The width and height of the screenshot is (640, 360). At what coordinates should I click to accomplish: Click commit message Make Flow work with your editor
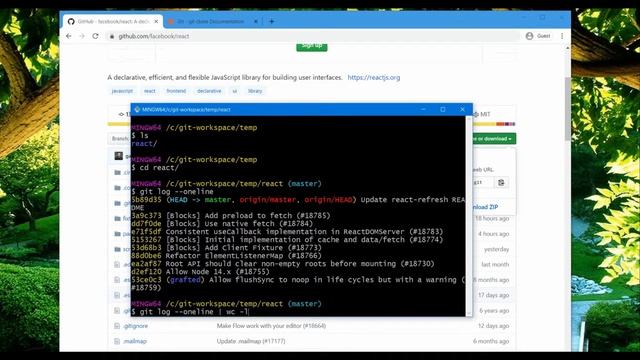(271, 326)
